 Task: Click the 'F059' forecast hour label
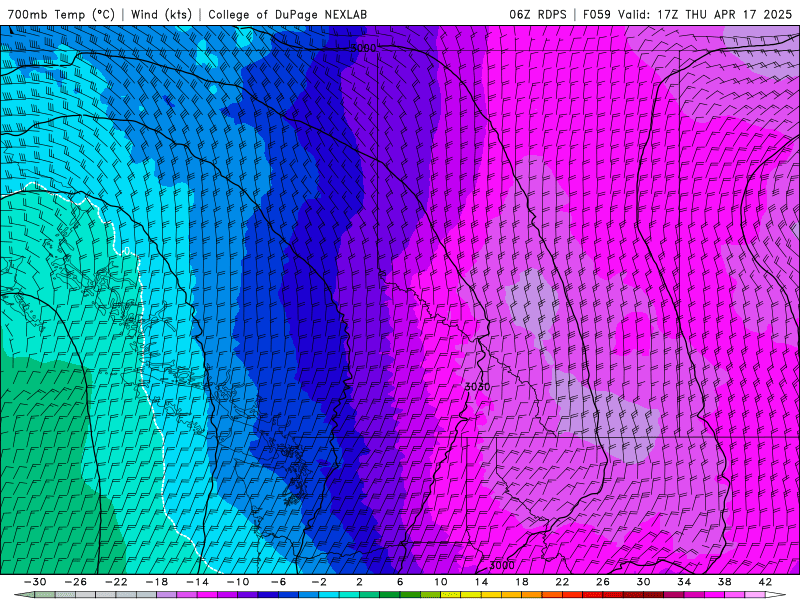pyautogui.click(x=597, y=14)
